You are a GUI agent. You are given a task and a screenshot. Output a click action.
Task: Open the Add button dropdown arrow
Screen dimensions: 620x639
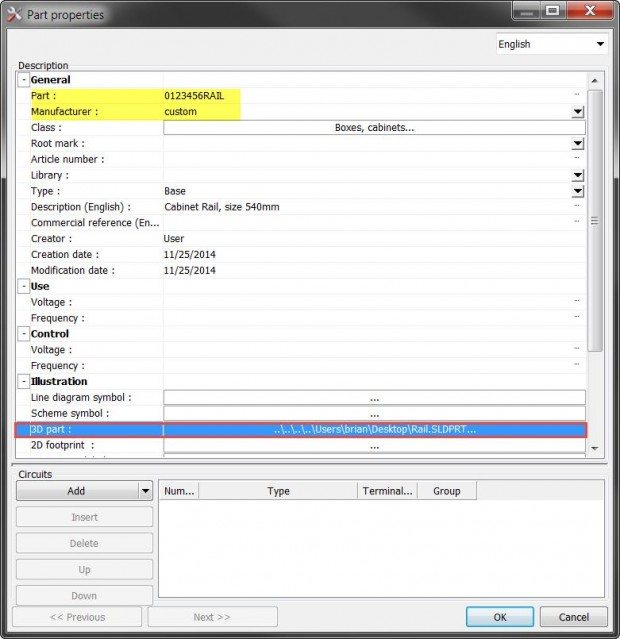click(x=145, y=491)
